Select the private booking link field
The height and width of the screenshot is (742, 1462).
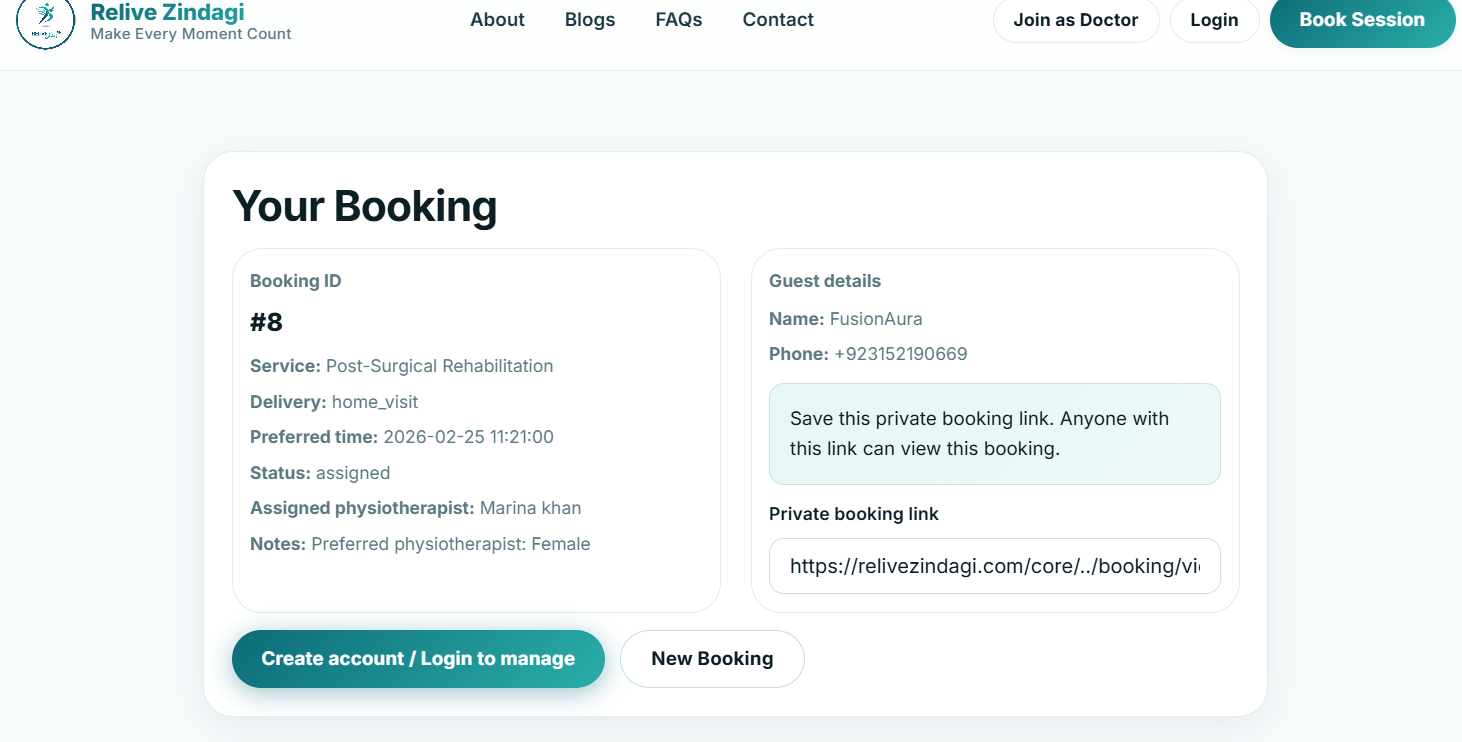click(x=994, y=566)
